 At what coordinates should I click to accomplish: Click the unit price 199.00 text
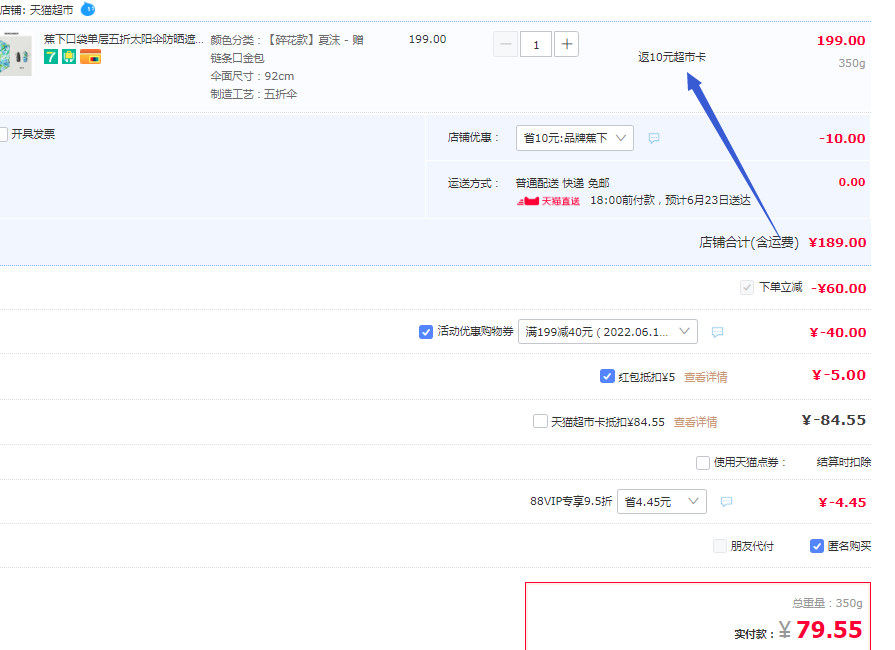(x=428, y=39)
